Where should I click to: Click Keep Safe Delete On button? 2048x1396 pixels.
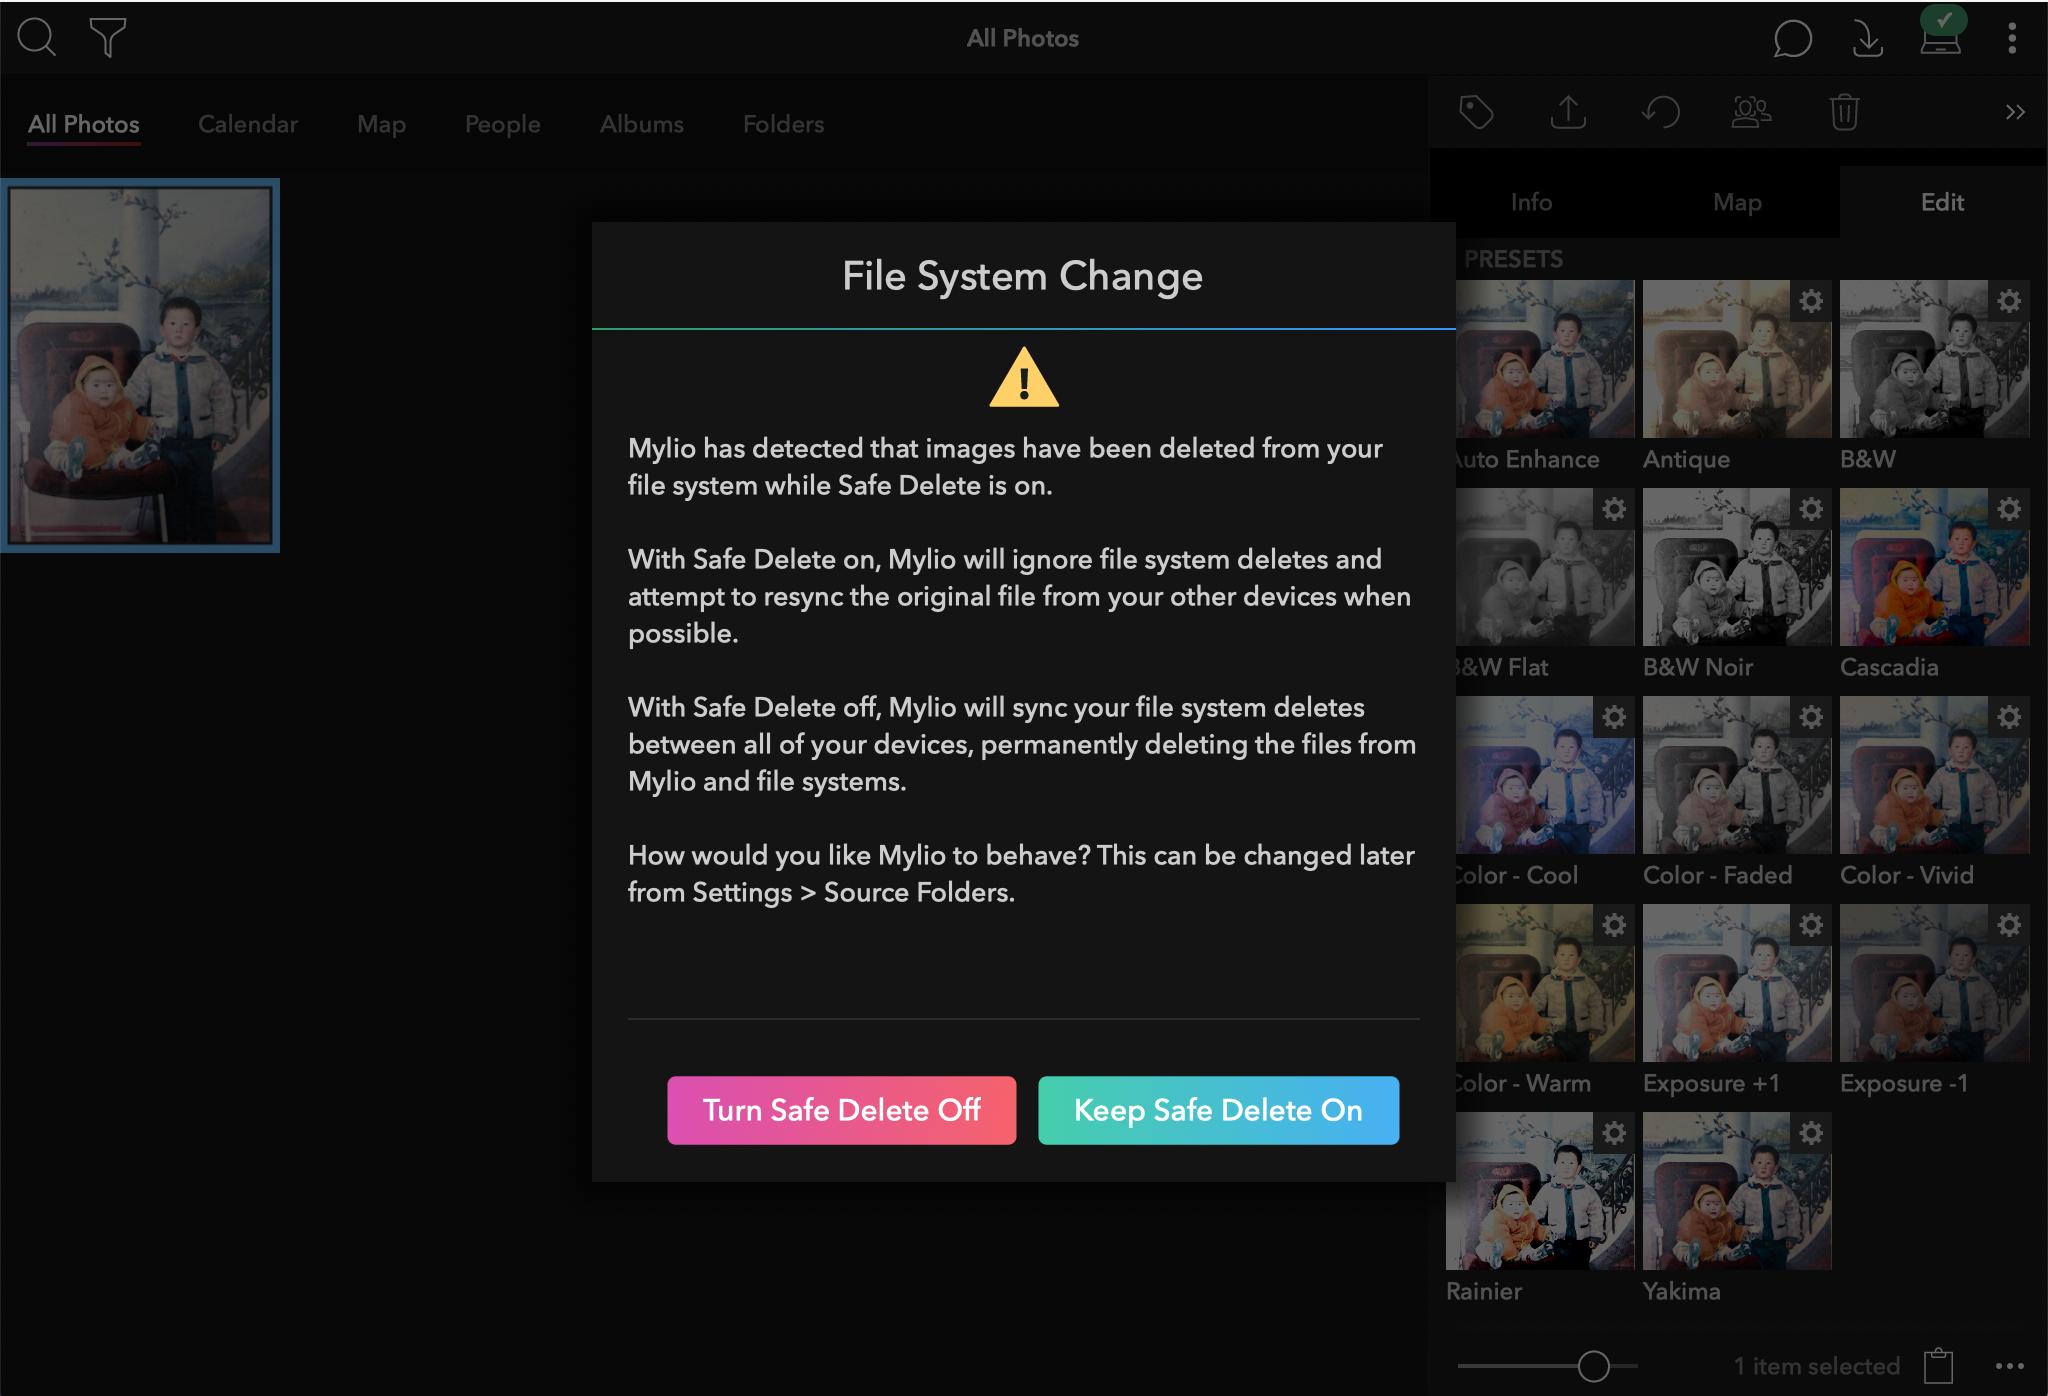1218,1110
